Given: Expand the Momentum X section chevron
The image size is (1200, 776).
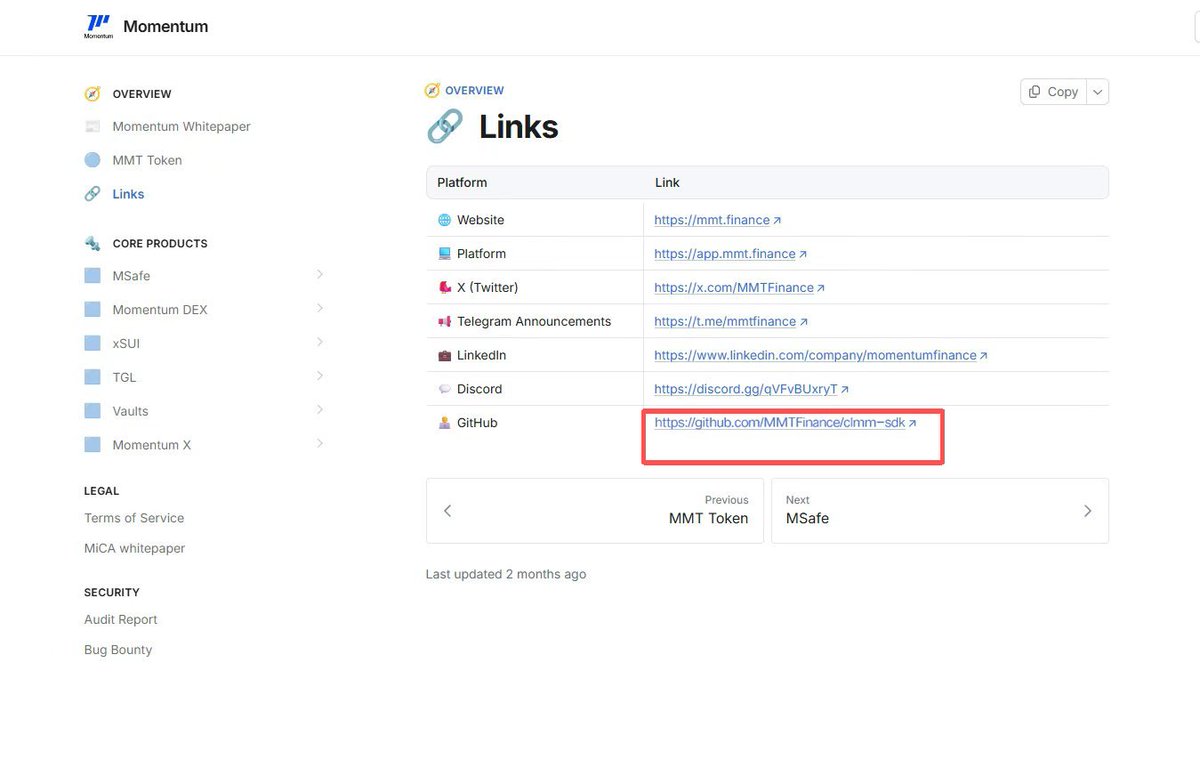Looking at the screenshot, I should [x=319, y=444].
